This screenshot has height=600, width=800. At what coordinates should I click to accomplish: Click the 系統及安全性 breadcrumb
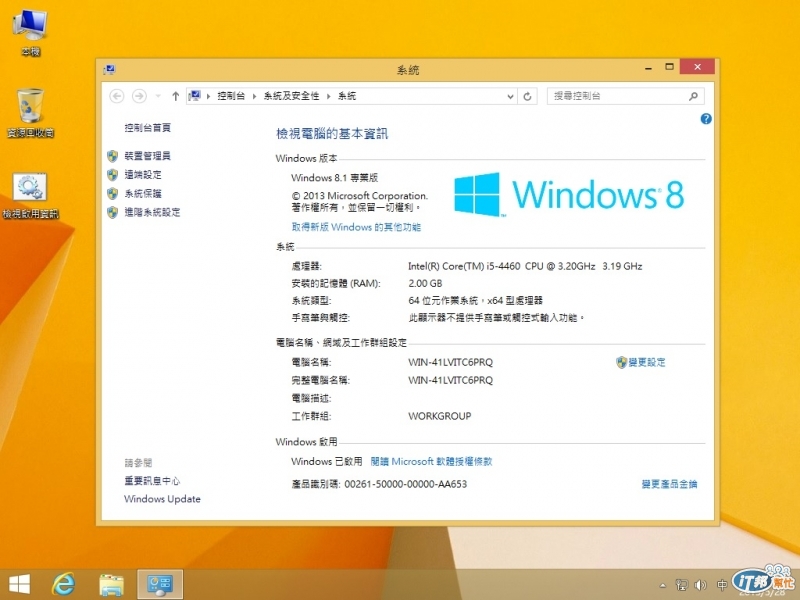[x=291, y=96]
